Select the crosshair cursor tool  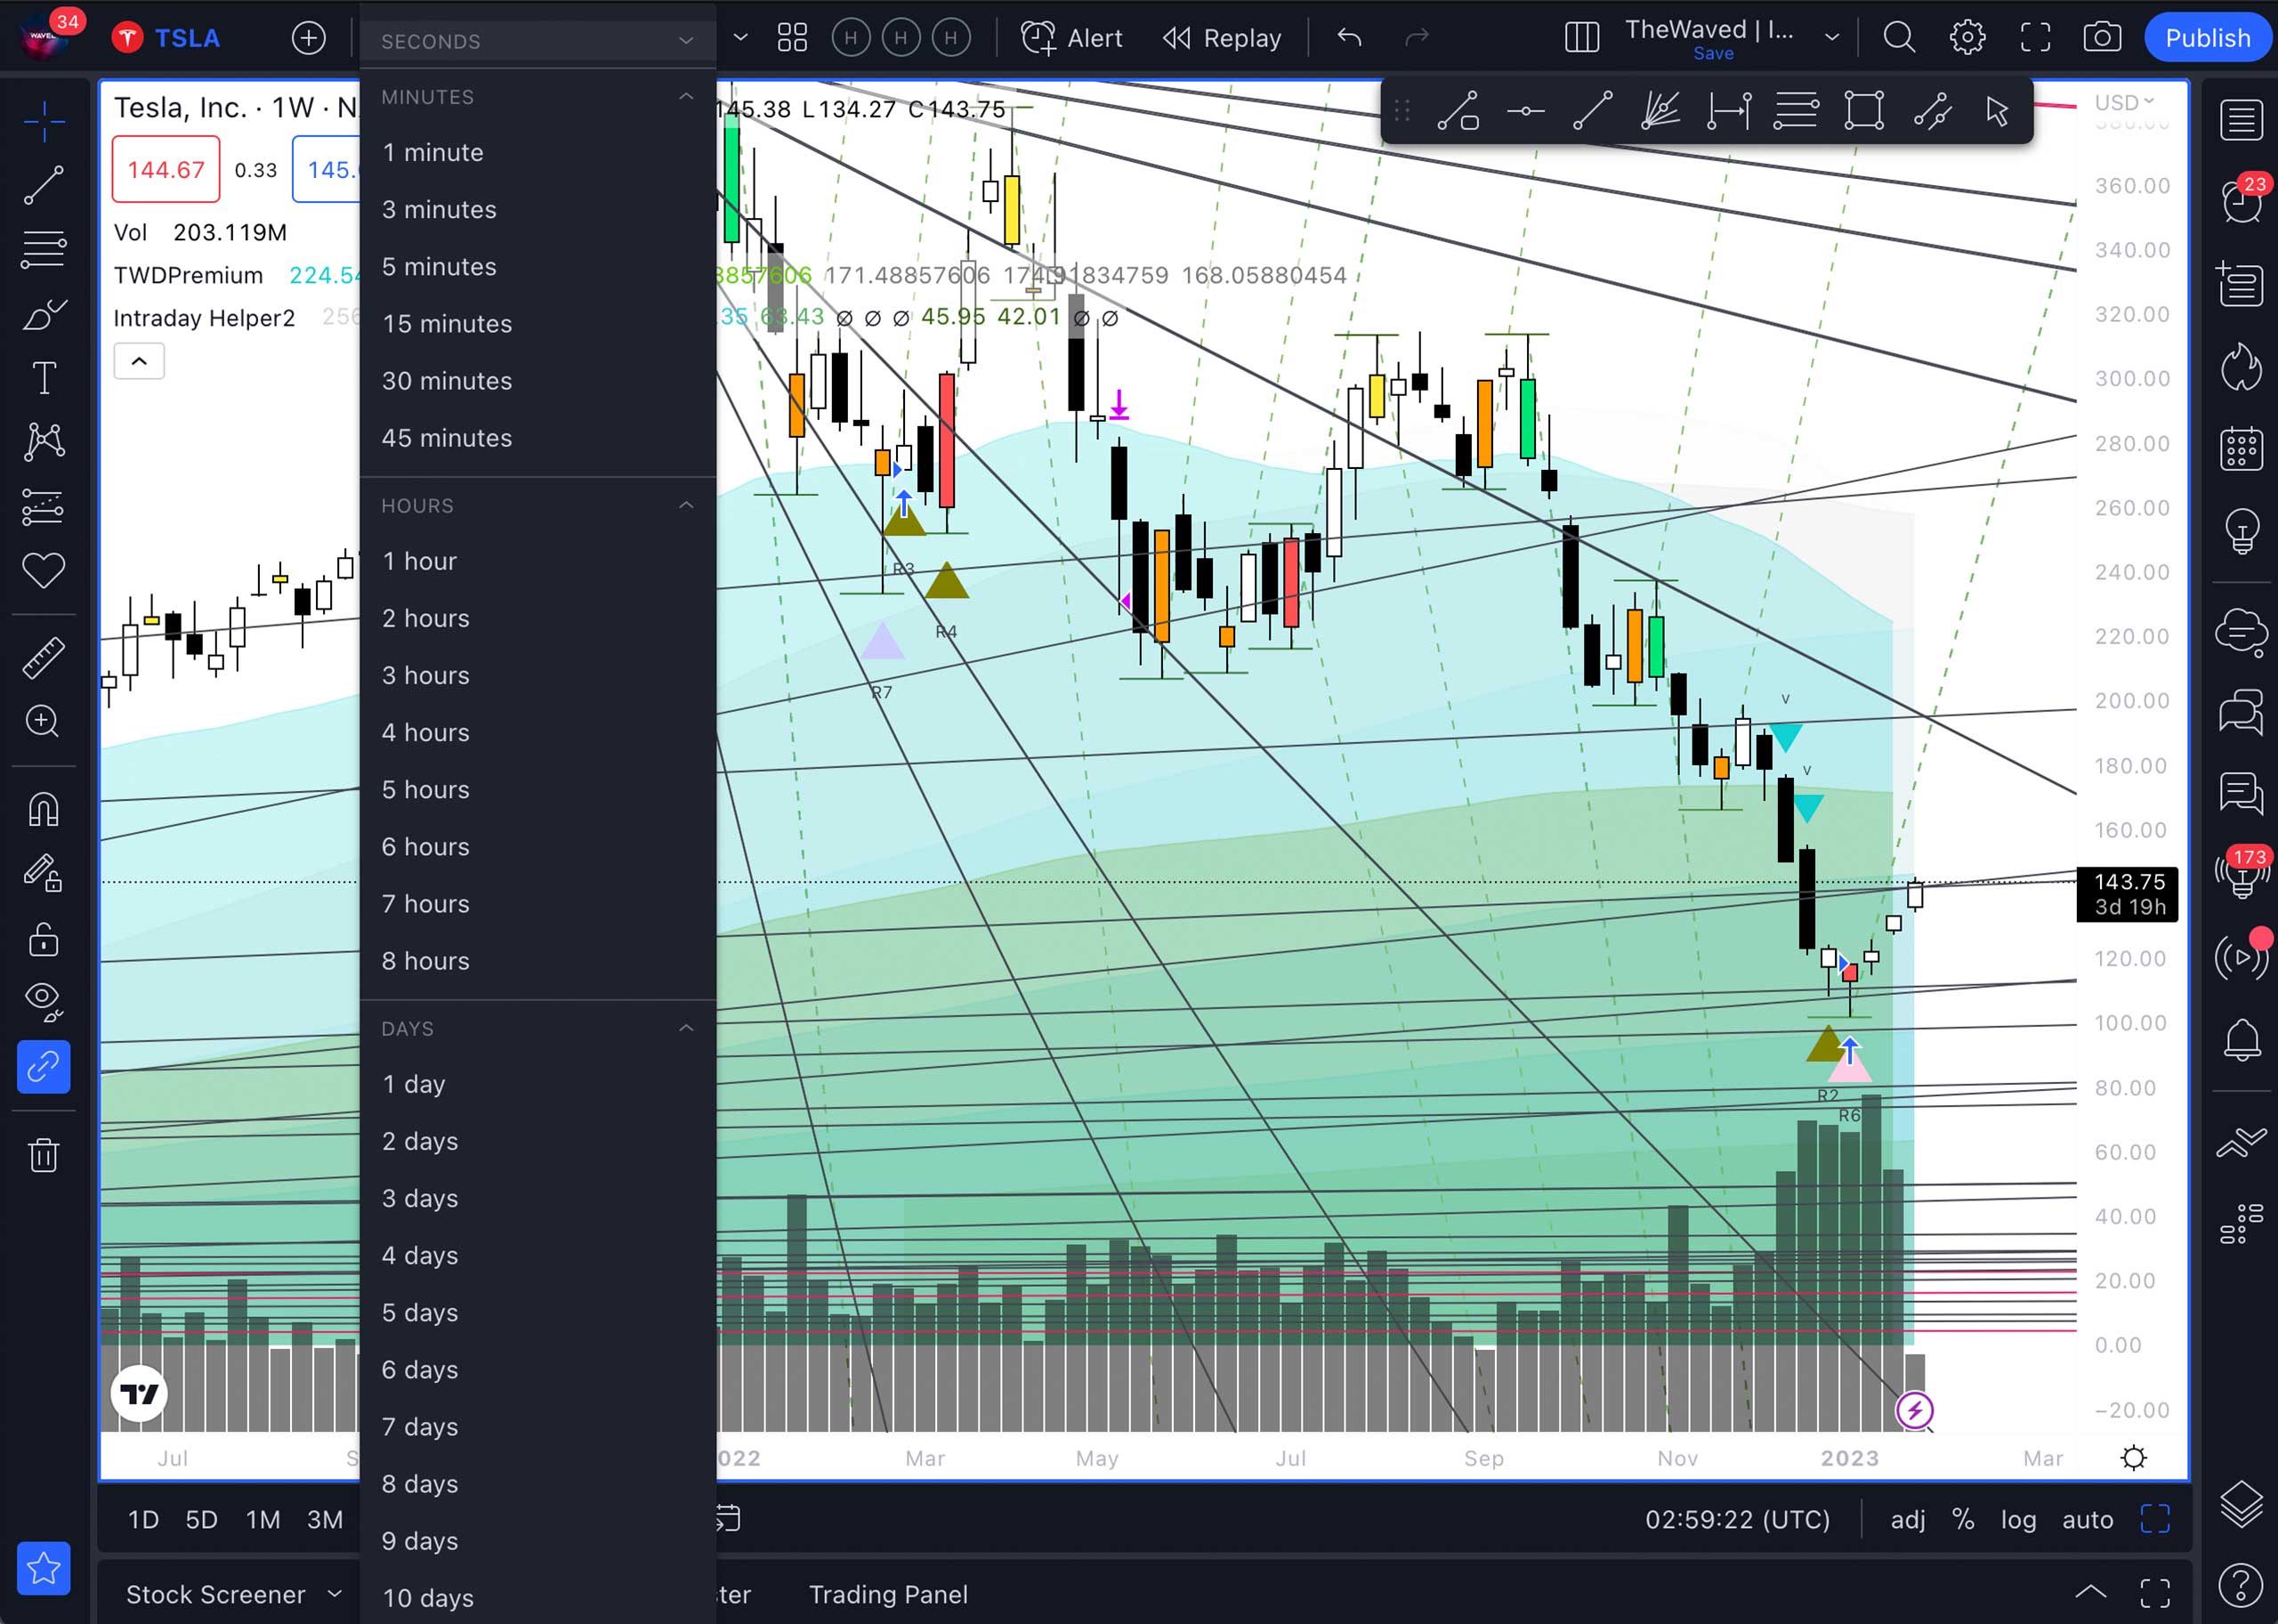44,122
